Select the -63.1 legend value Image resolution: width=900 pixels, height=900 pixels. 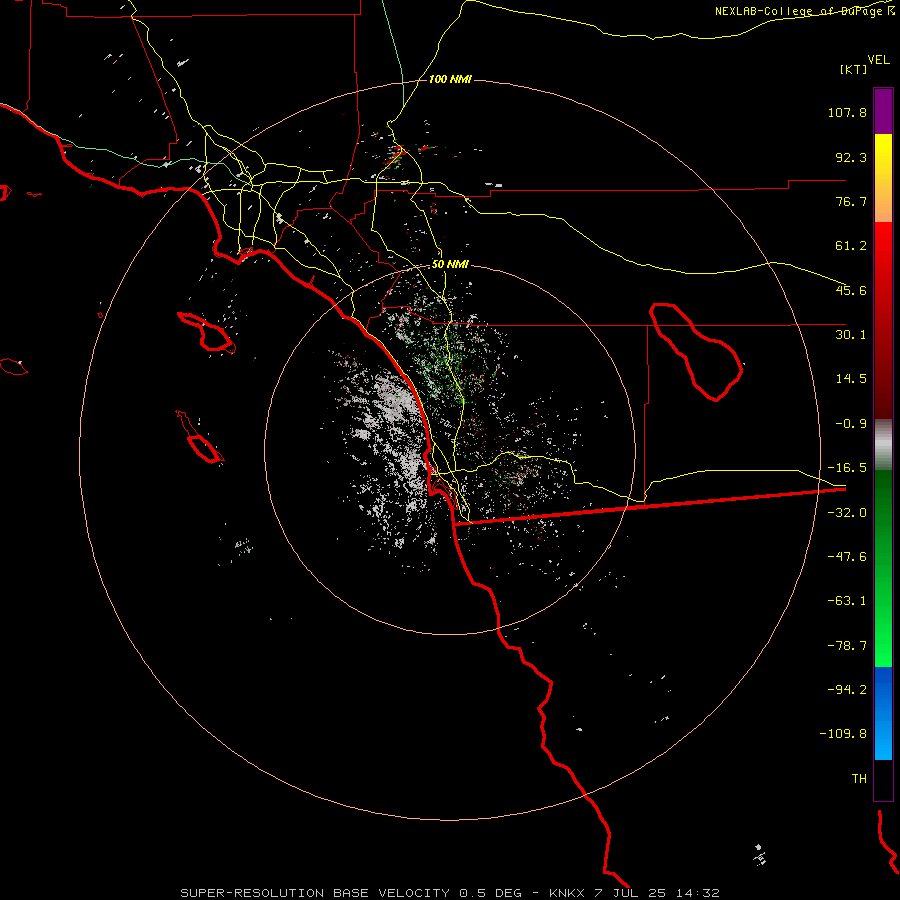tap(847, 601)
